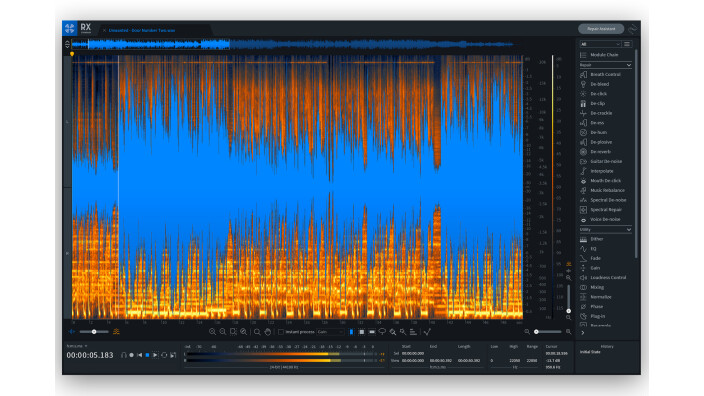Adjust the waveform/spectrogram balance slider

tap(94, 332)
